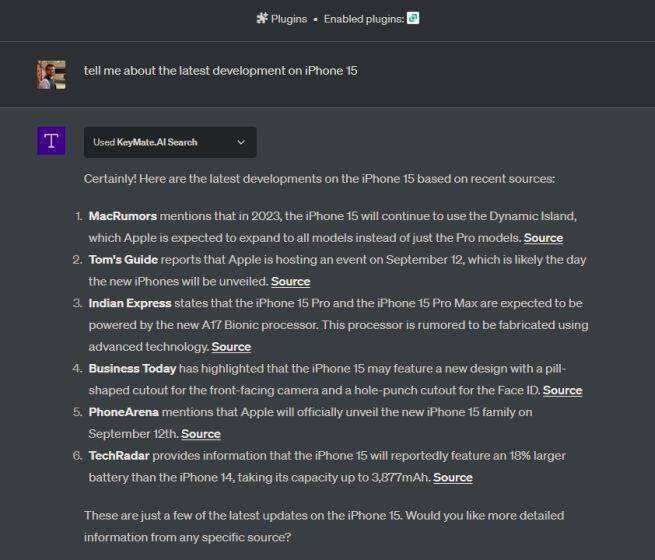Screen dimensions: 655x560
Task: Click the purple T assistant avatar
Action: [51, 141]
